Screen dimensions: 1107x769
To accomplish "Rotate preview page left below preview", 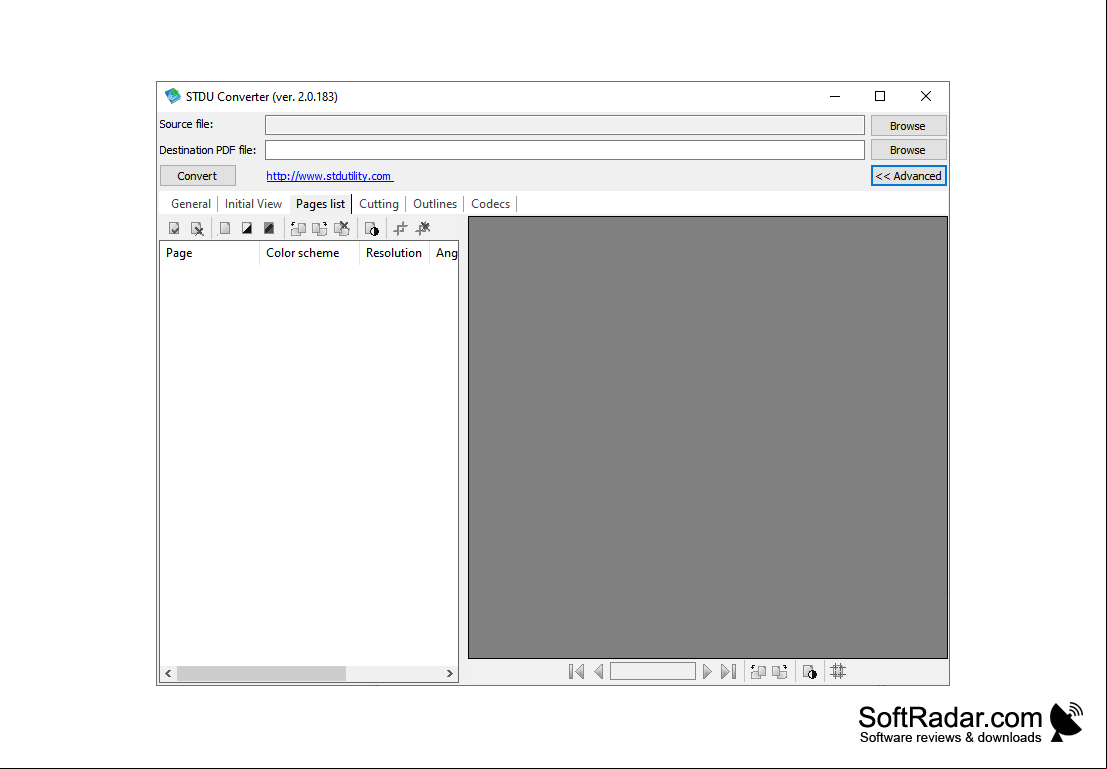I will pos(758,672).
